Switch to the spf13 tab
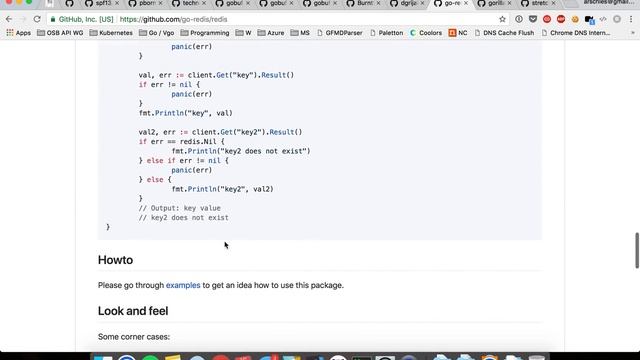This screenshot has width=640, height=360. tap(101, 3)
